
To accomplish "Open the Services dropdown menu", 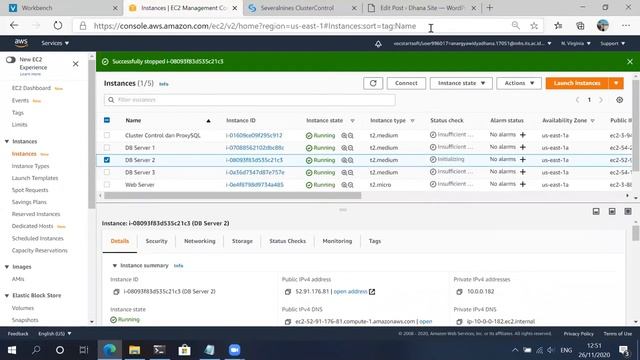I will [x=55, y=43].
